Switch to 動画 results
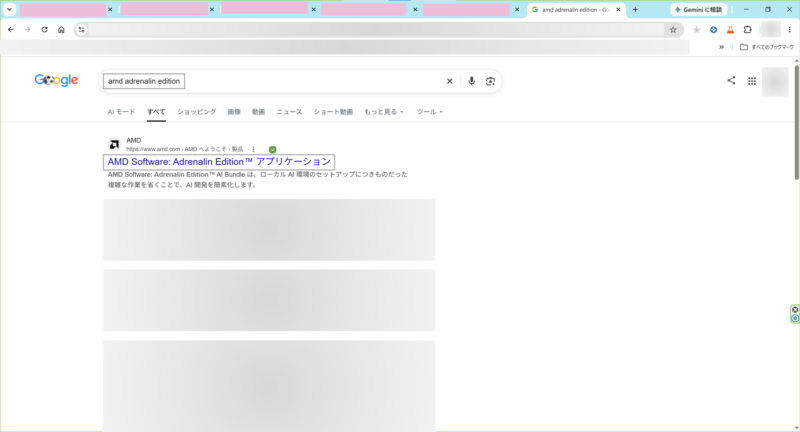 pyautogui.click(x=259, y=112)
